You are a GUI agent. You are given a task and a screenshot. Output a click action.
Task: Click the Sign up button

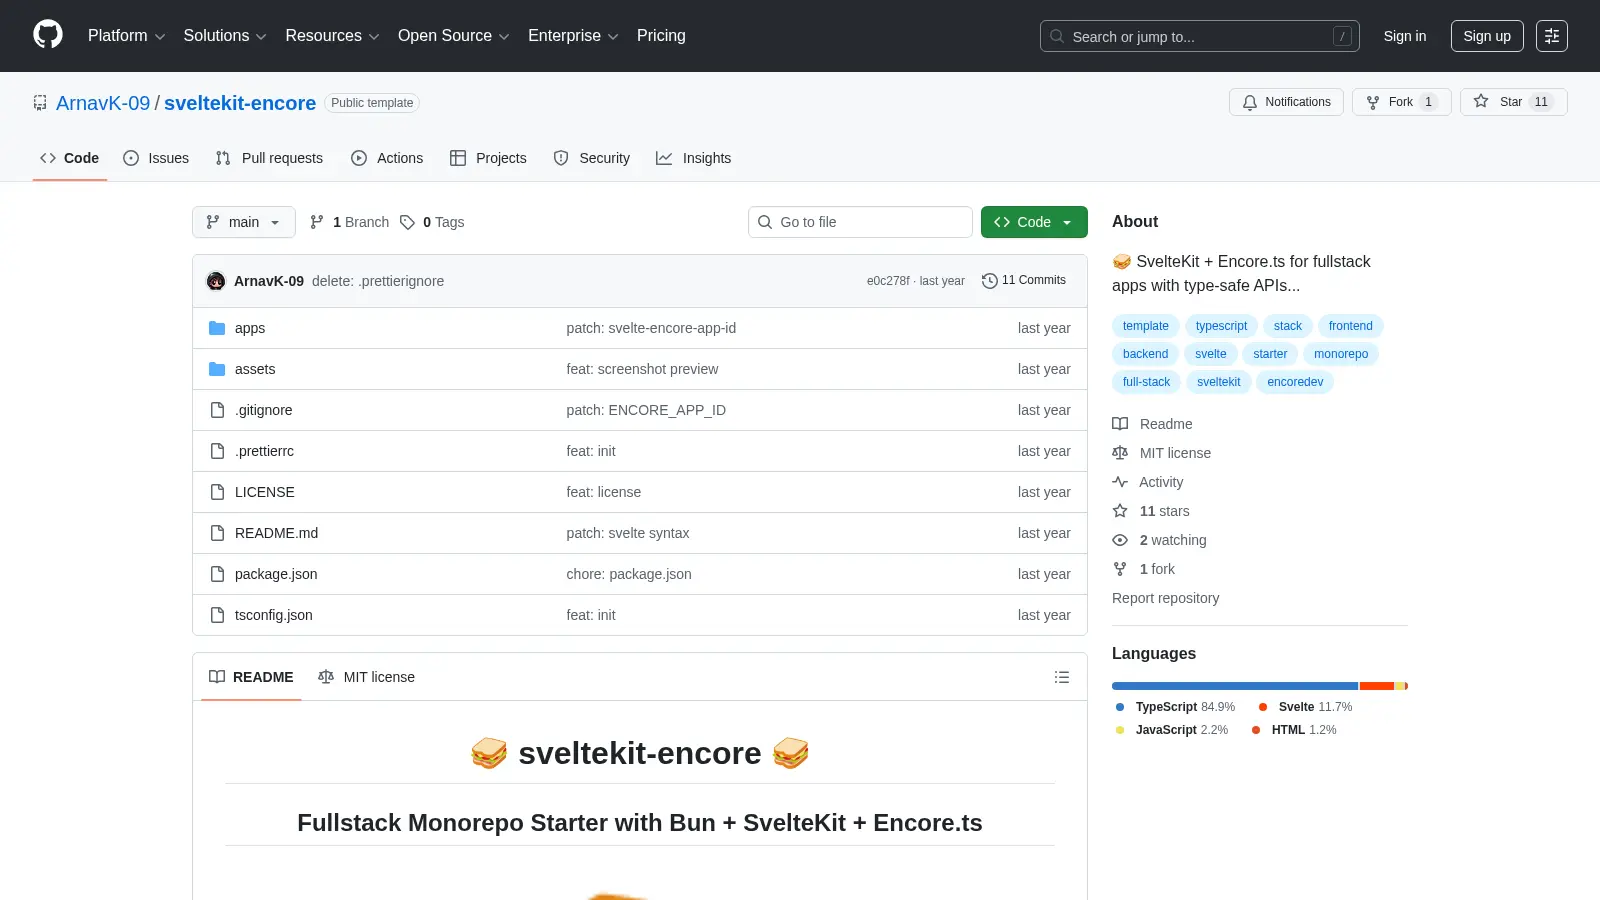[x=1487, y=36]
